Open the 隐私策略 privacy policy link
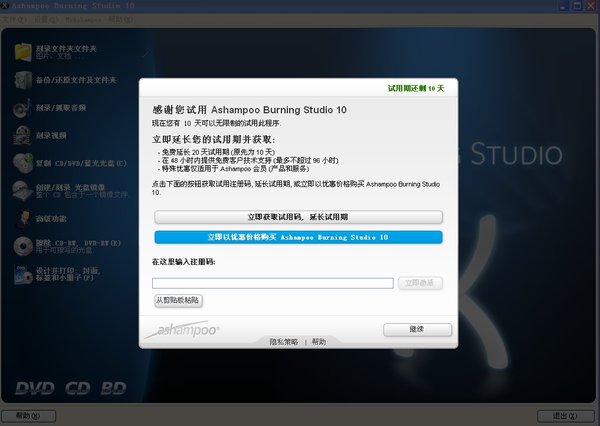 tap(284, 342)
